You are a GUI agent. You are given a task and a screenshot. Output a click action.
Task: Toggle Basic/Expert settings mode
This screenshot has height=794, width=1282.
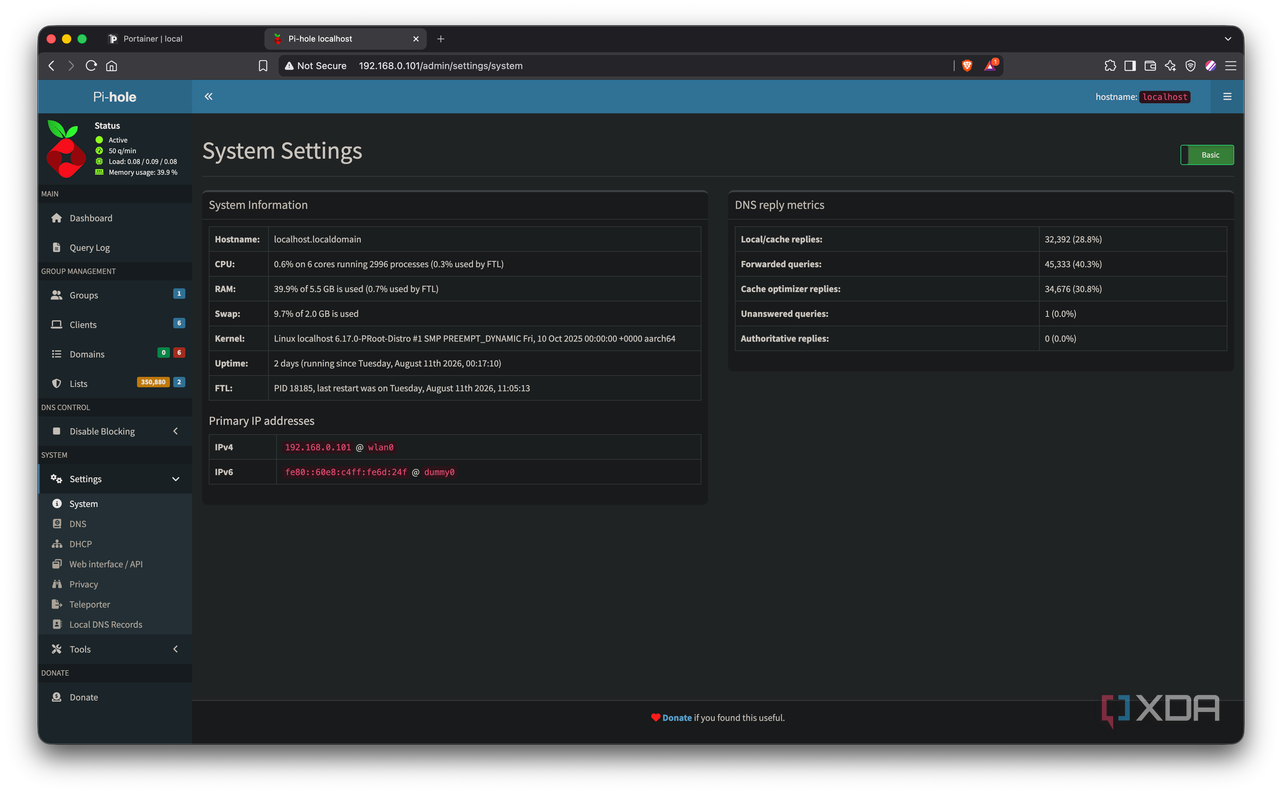tap(1207, 155)
